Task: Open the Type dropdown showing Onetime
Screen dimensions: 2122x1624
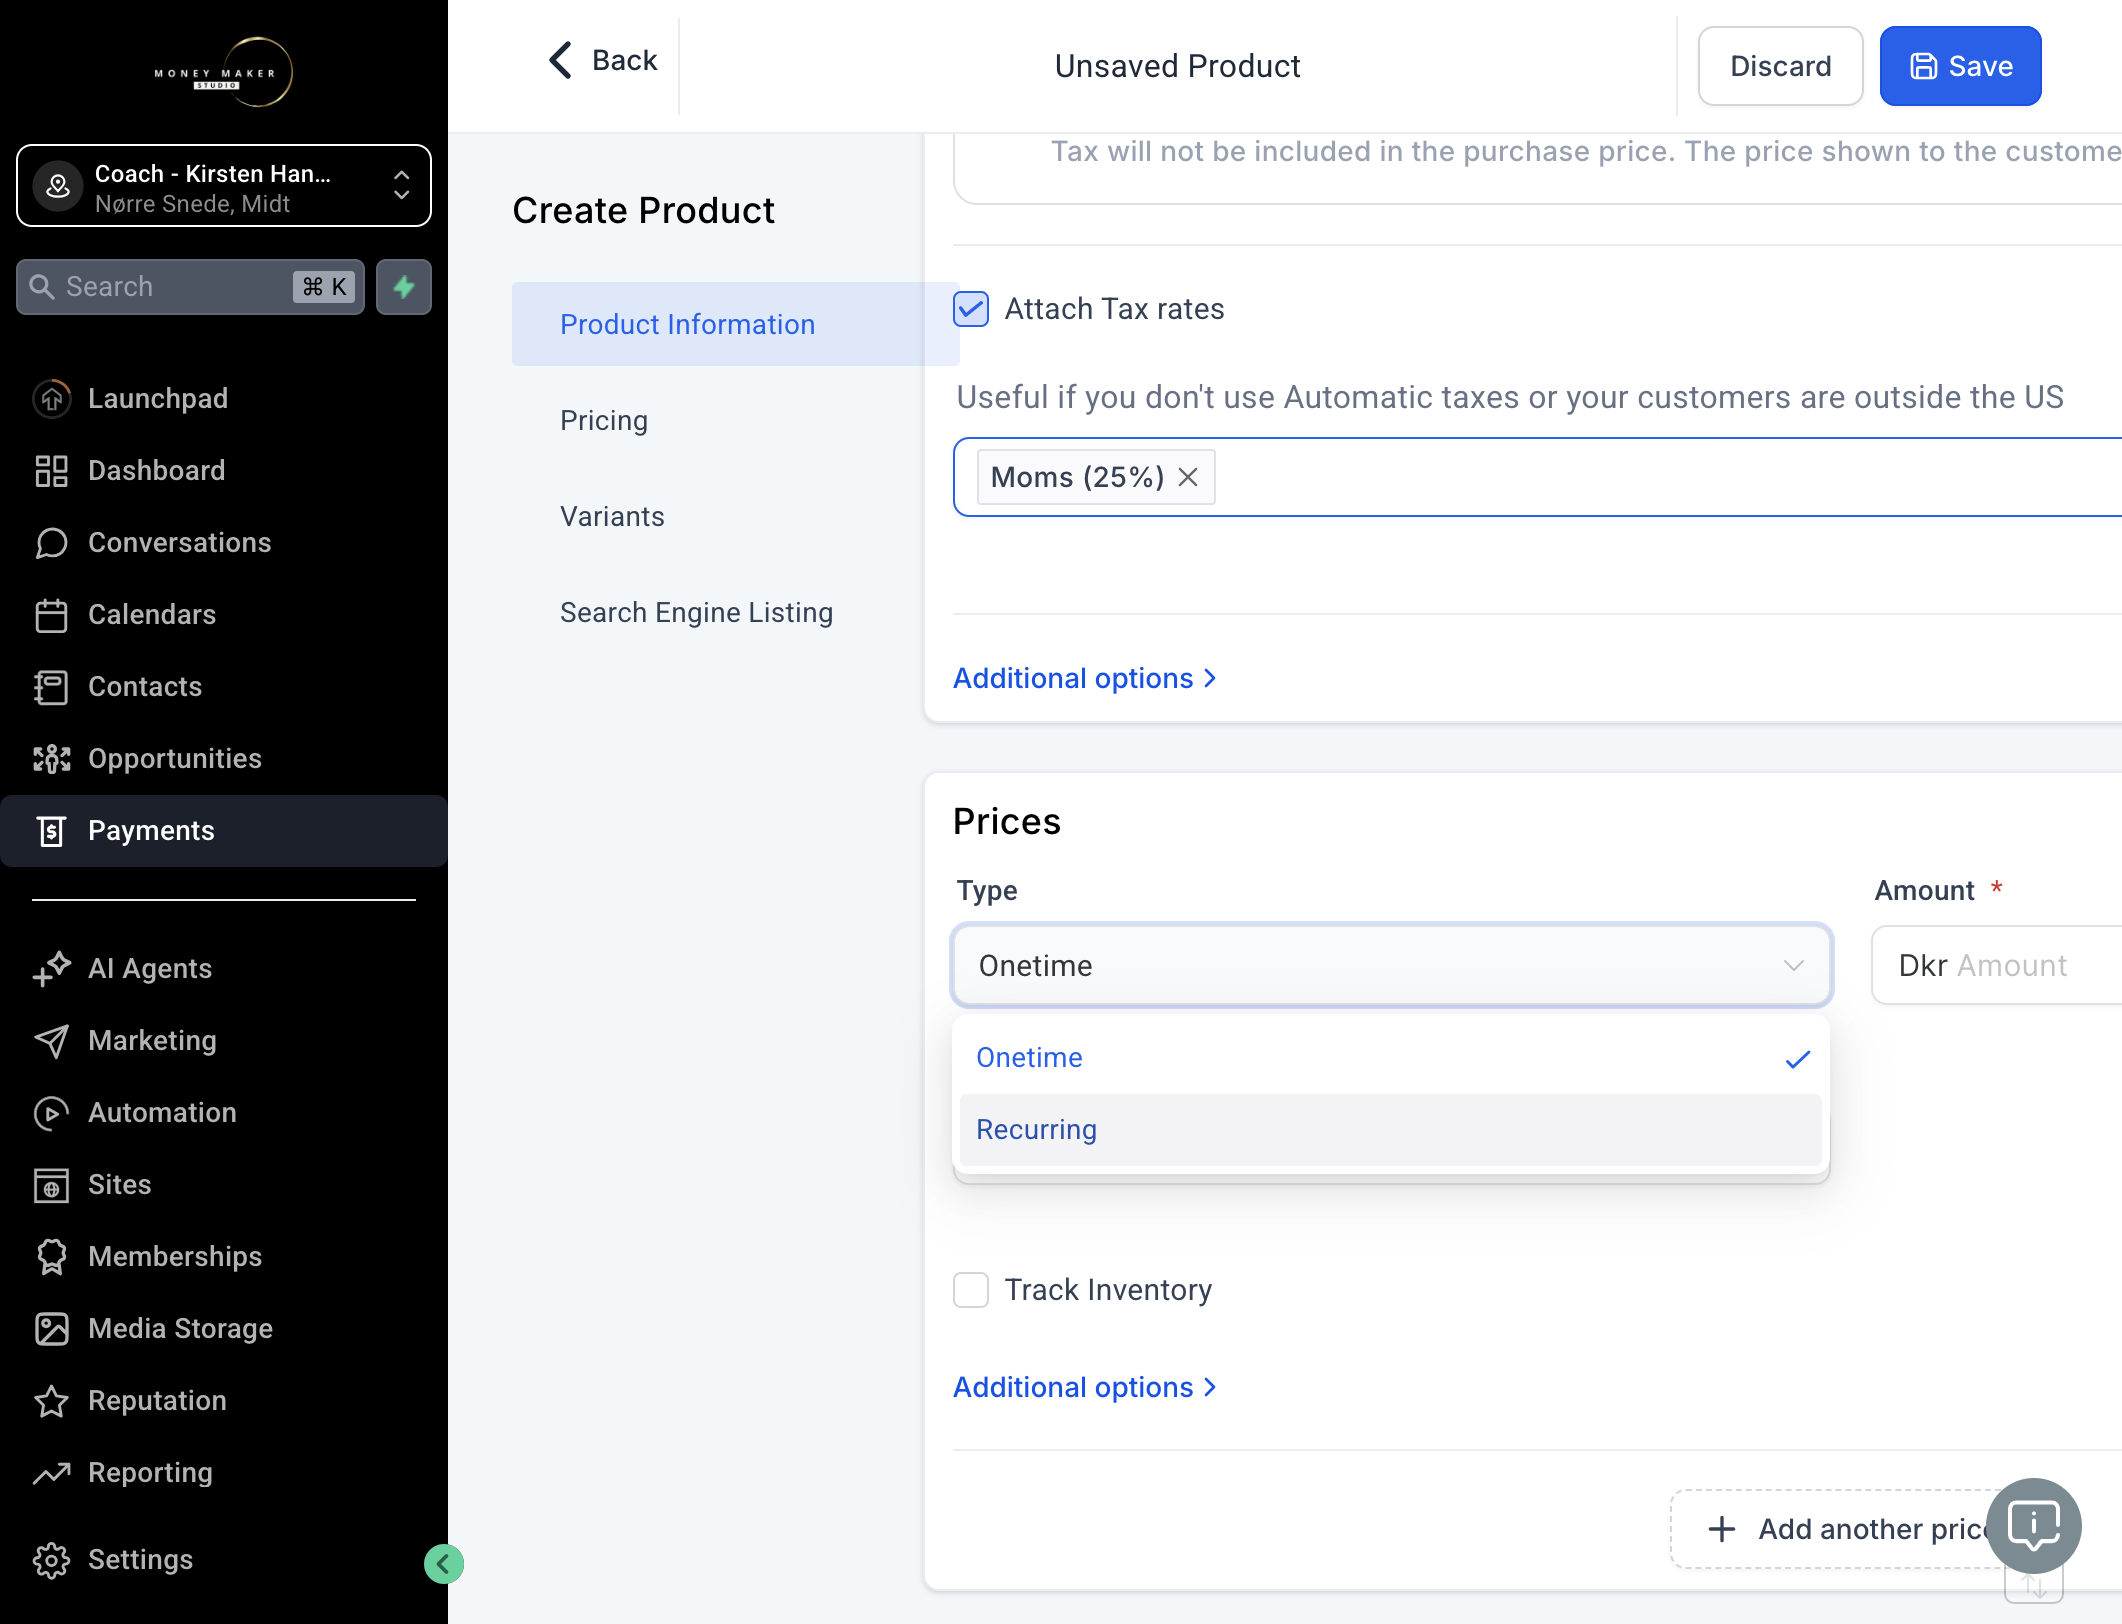Action: click(x=1391, y=965)
